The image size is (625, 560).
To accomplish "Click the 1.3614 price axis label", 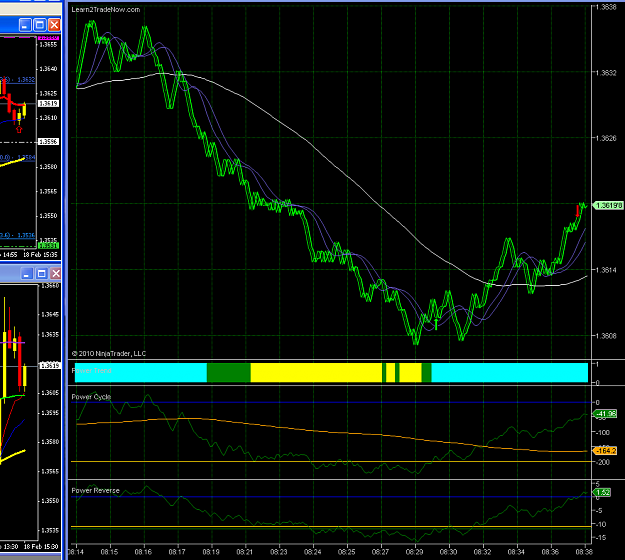I will (x=606, y=270).
